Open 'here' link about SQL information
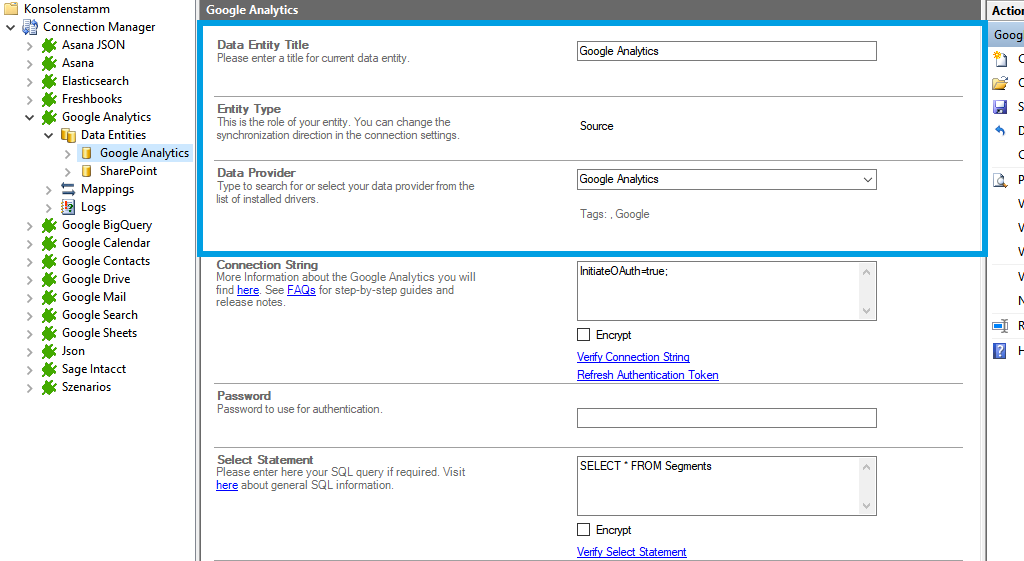The height and width of the screenshot is (561, 1024). (227, 485)
